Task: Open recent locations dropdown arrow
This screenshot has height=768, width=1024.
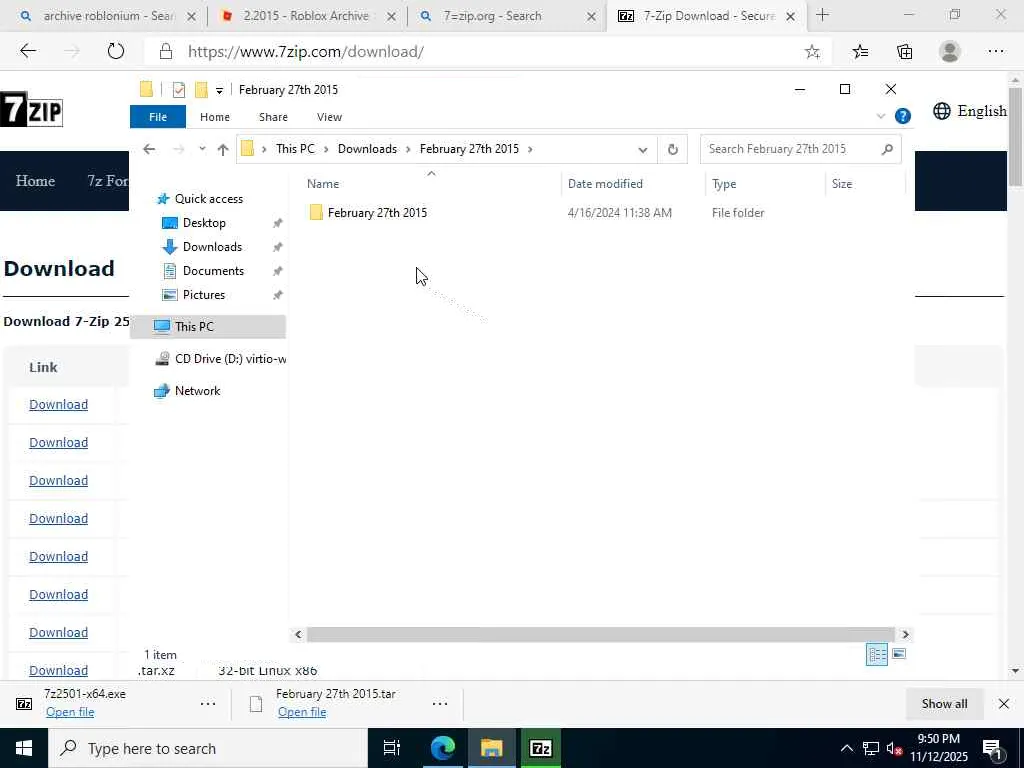Action: (202, 149)
